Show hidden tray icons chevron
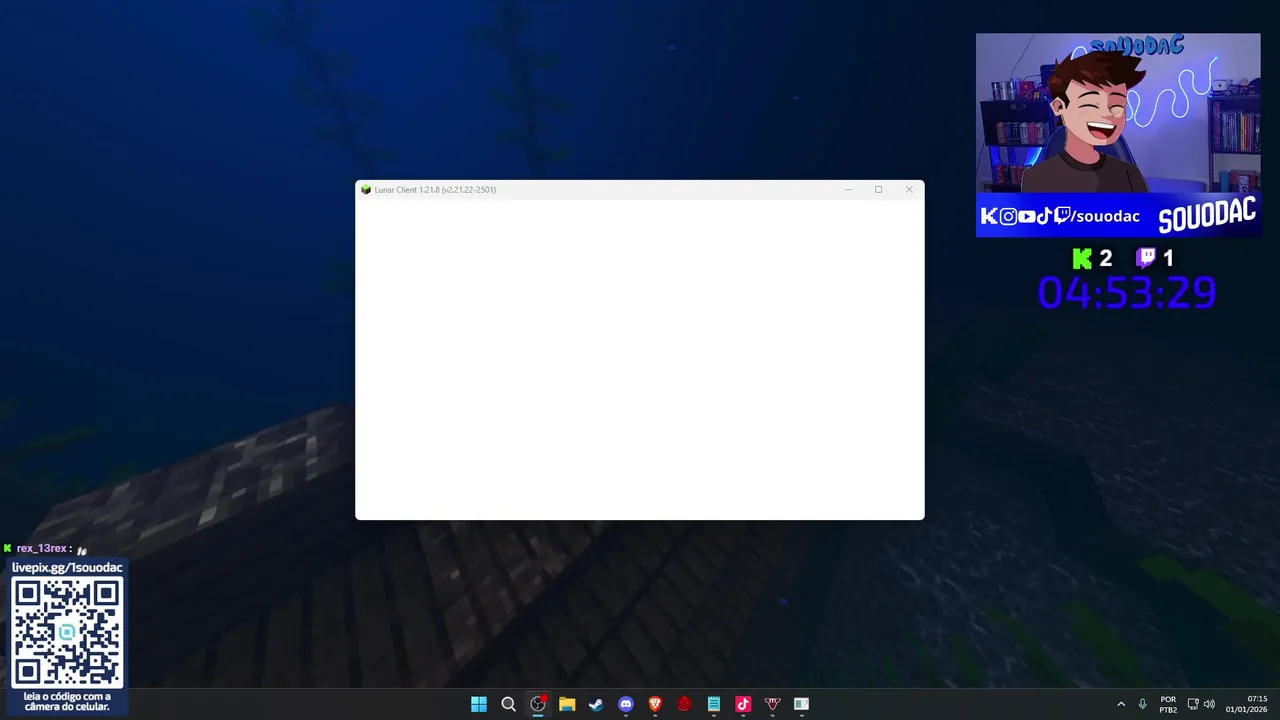 [1121, 704]
